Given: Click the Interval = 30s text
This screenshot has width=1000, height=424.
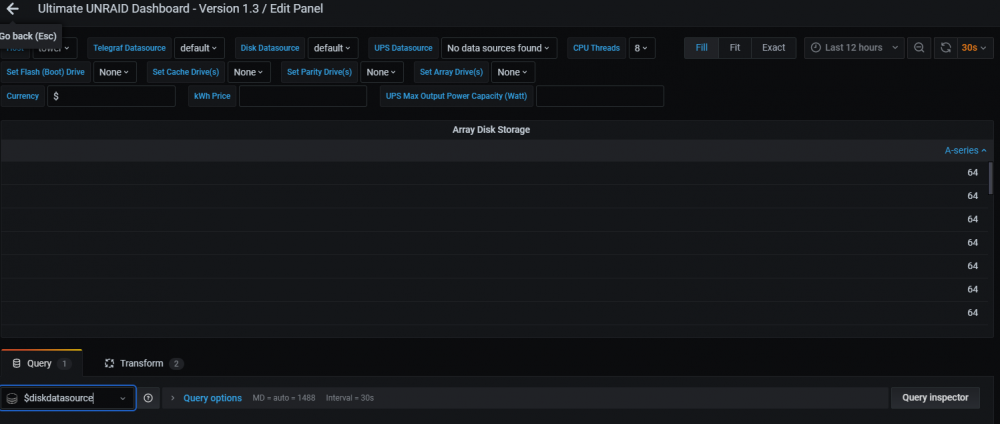Looking at the screenshot, I should click(x=349, y=398).
